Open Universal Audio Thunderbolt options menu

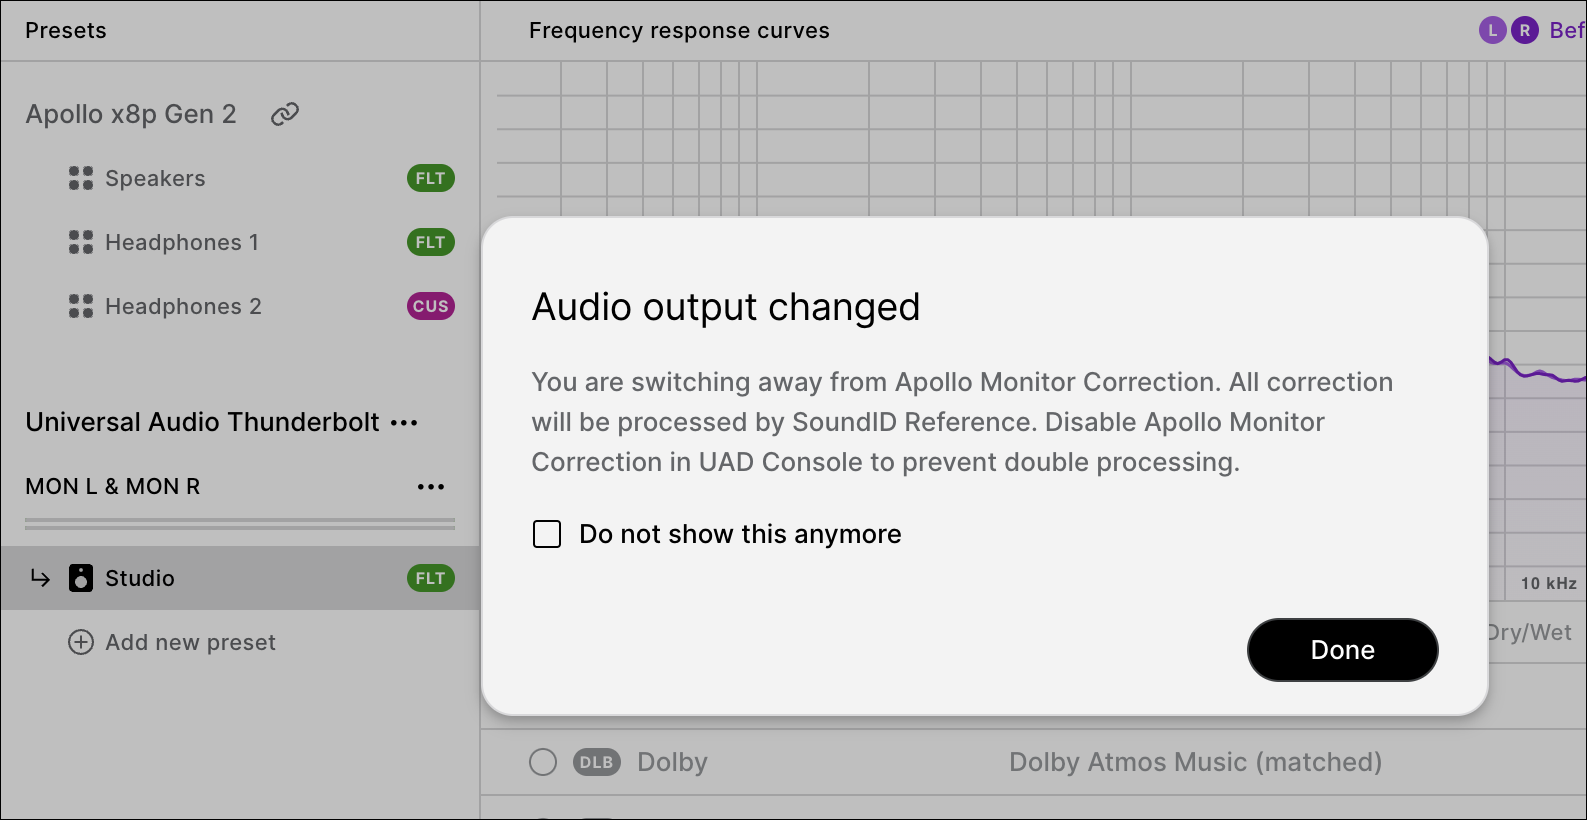point(404,423)
